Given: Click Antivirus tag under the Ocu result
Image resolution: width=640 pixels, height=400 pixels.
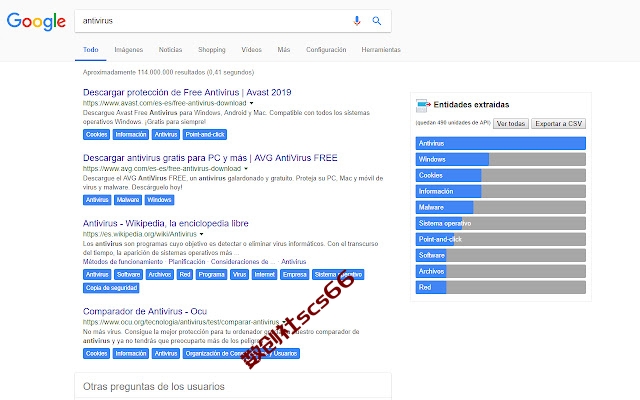Looking at the screenshot, I should (166, 353).
